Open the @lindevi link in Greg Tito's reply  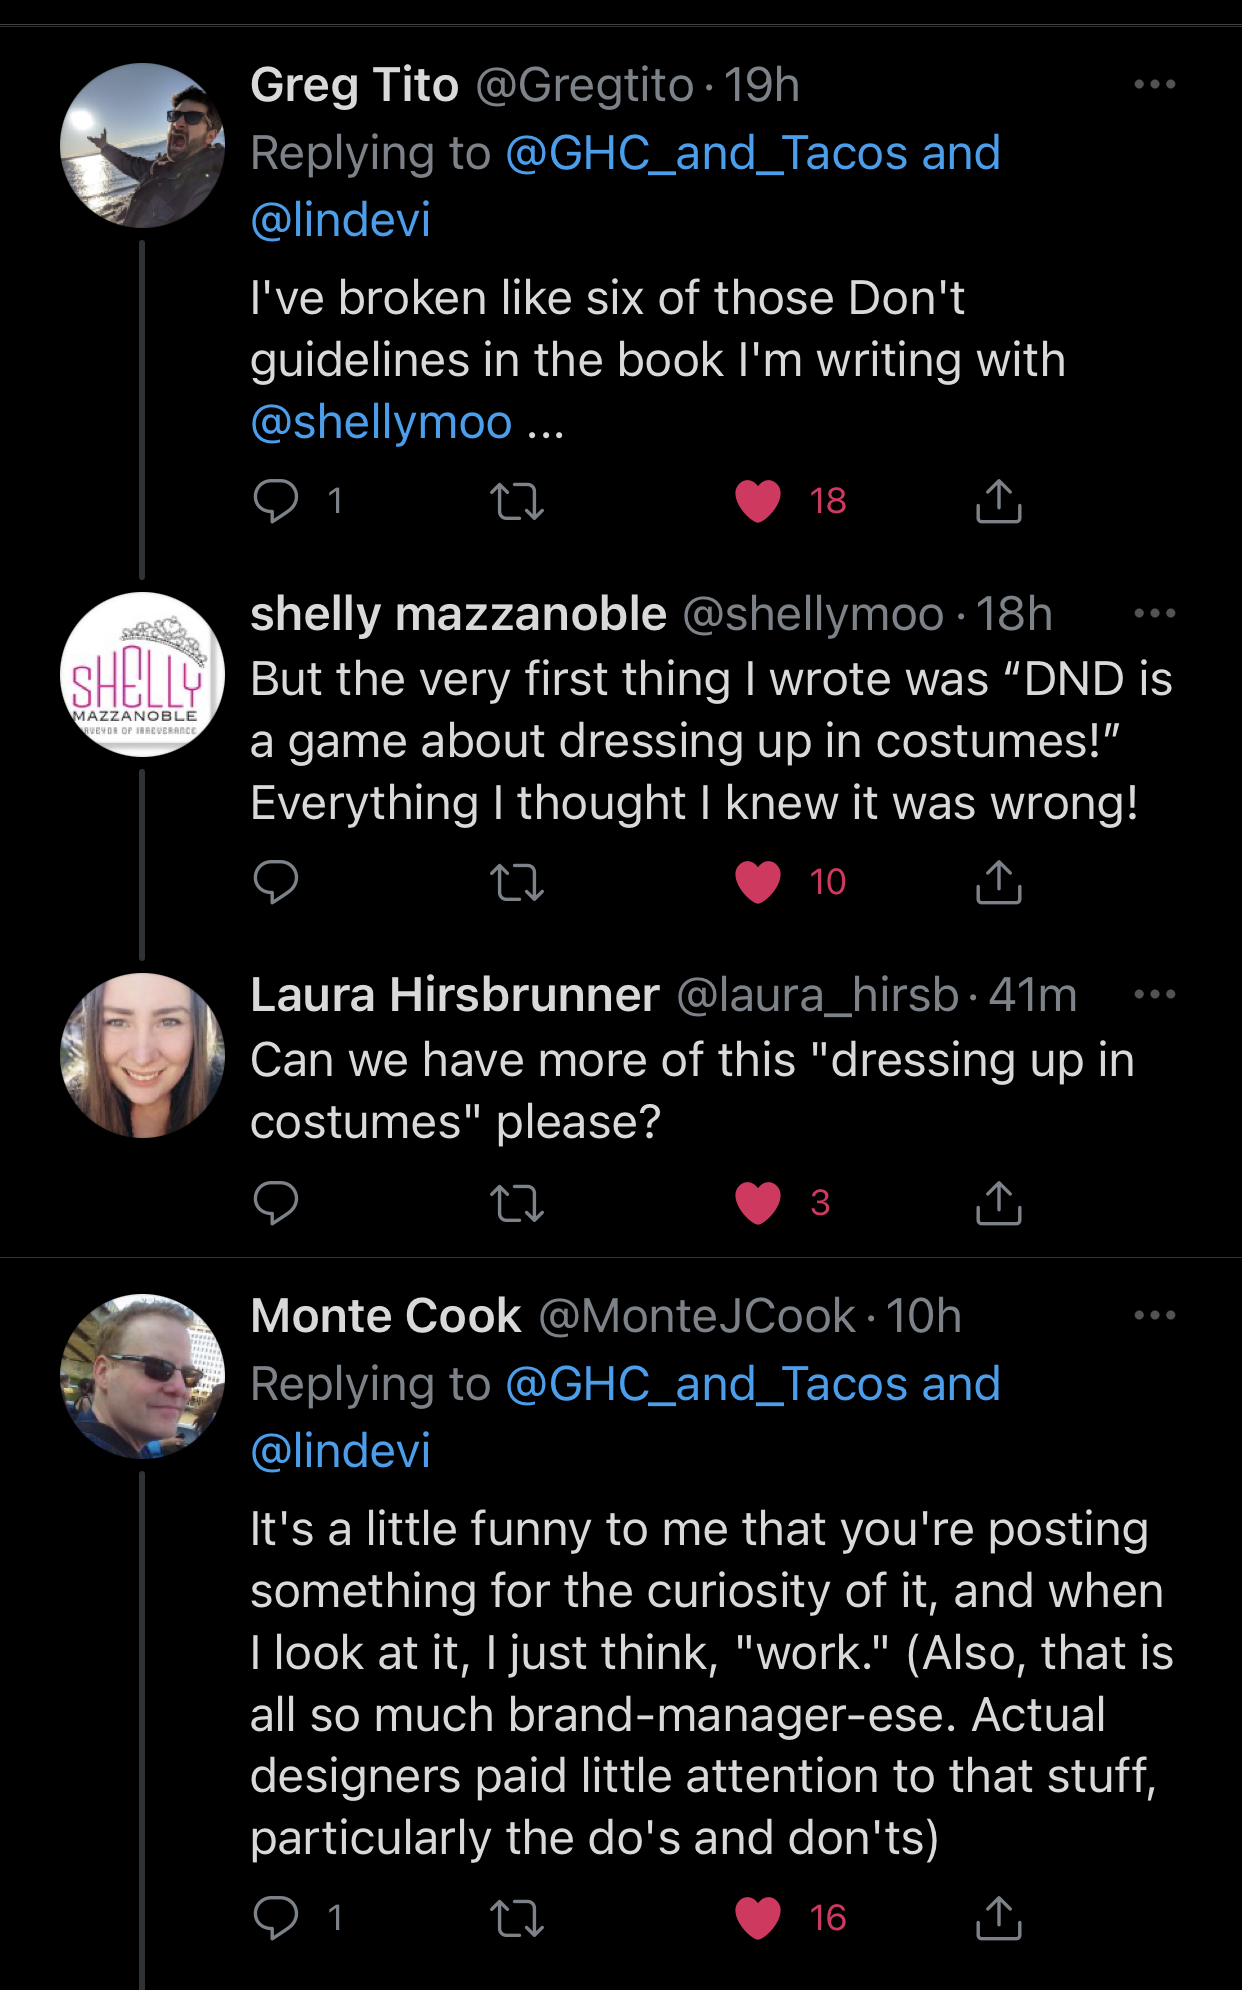pos(340,219)
